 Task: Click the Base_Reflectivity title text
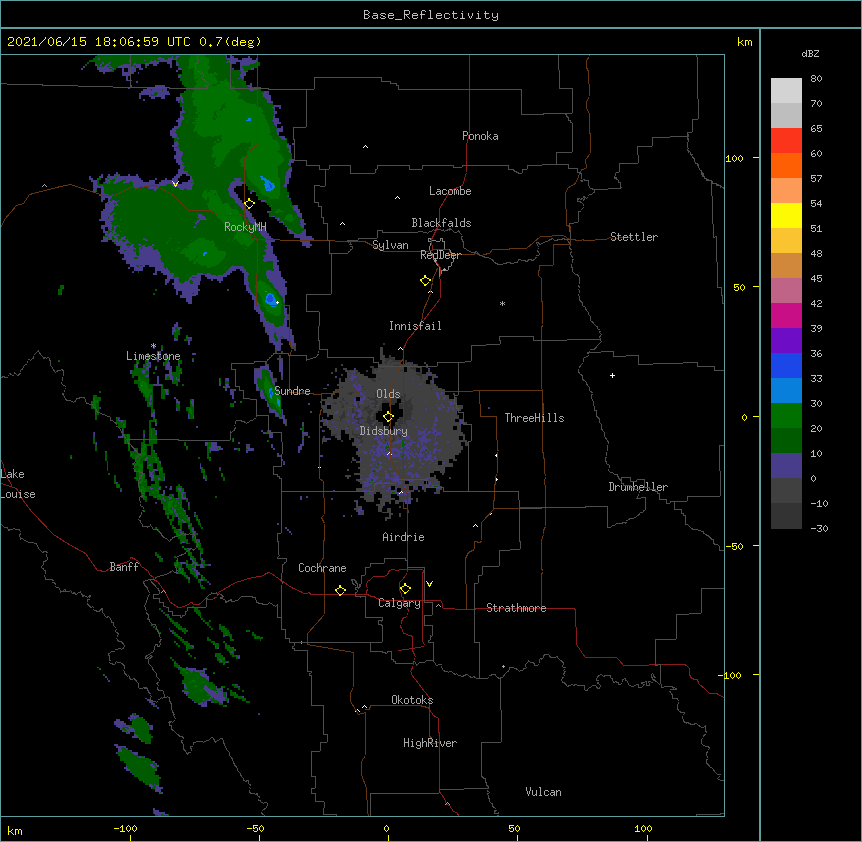tap(431, 15)
